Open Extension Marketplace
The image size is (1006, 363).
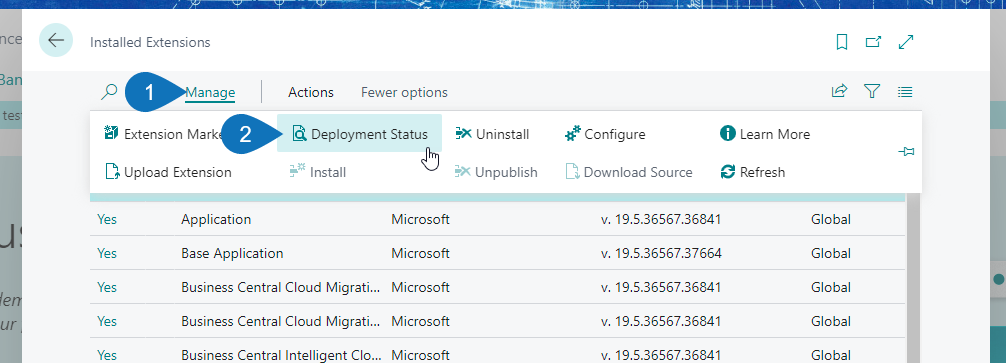163,134
